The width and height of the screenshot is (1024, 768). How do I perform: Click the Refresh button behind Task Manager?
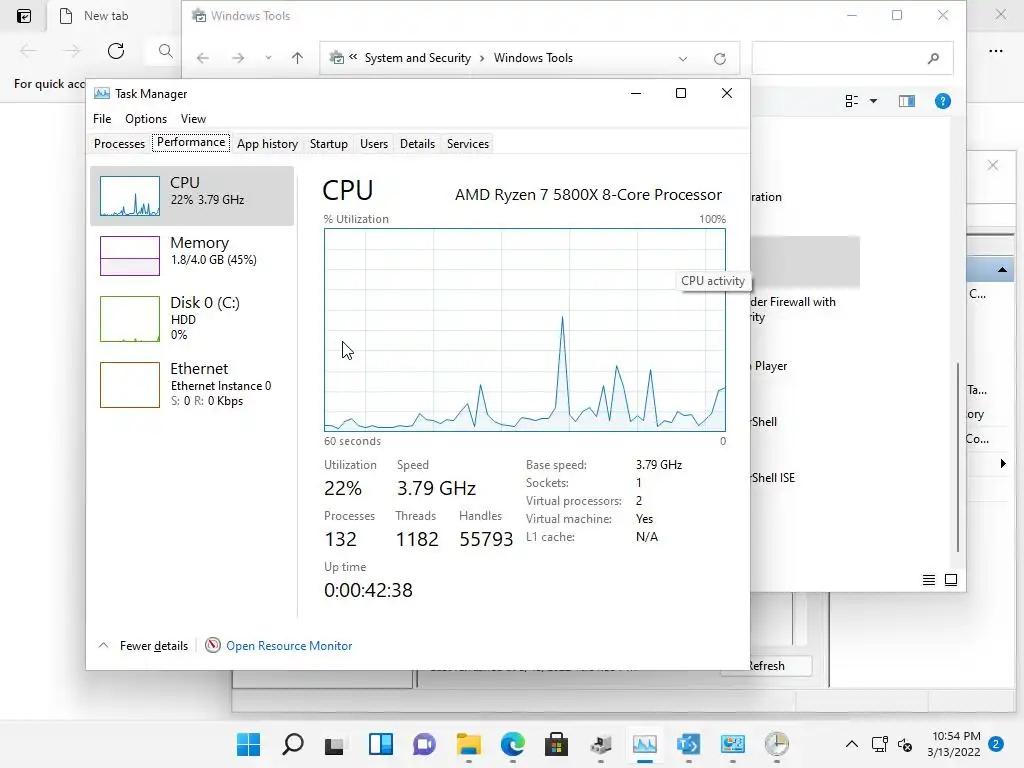(765, 665)
